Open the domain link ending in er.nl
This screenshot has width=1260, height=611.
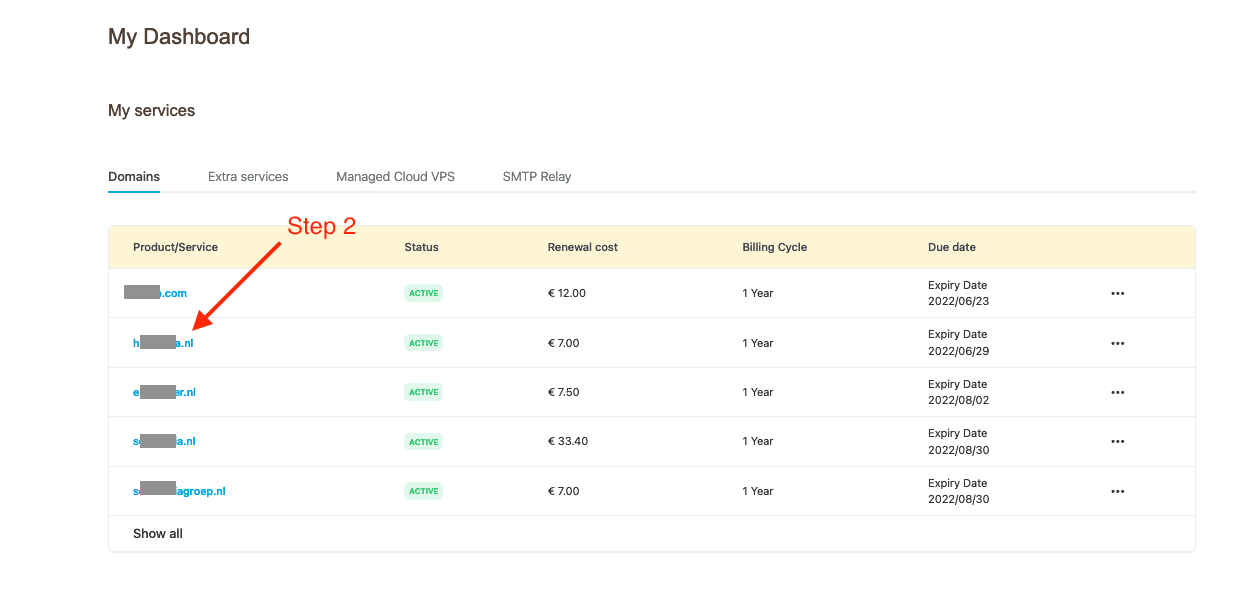(x=165, y=392)
